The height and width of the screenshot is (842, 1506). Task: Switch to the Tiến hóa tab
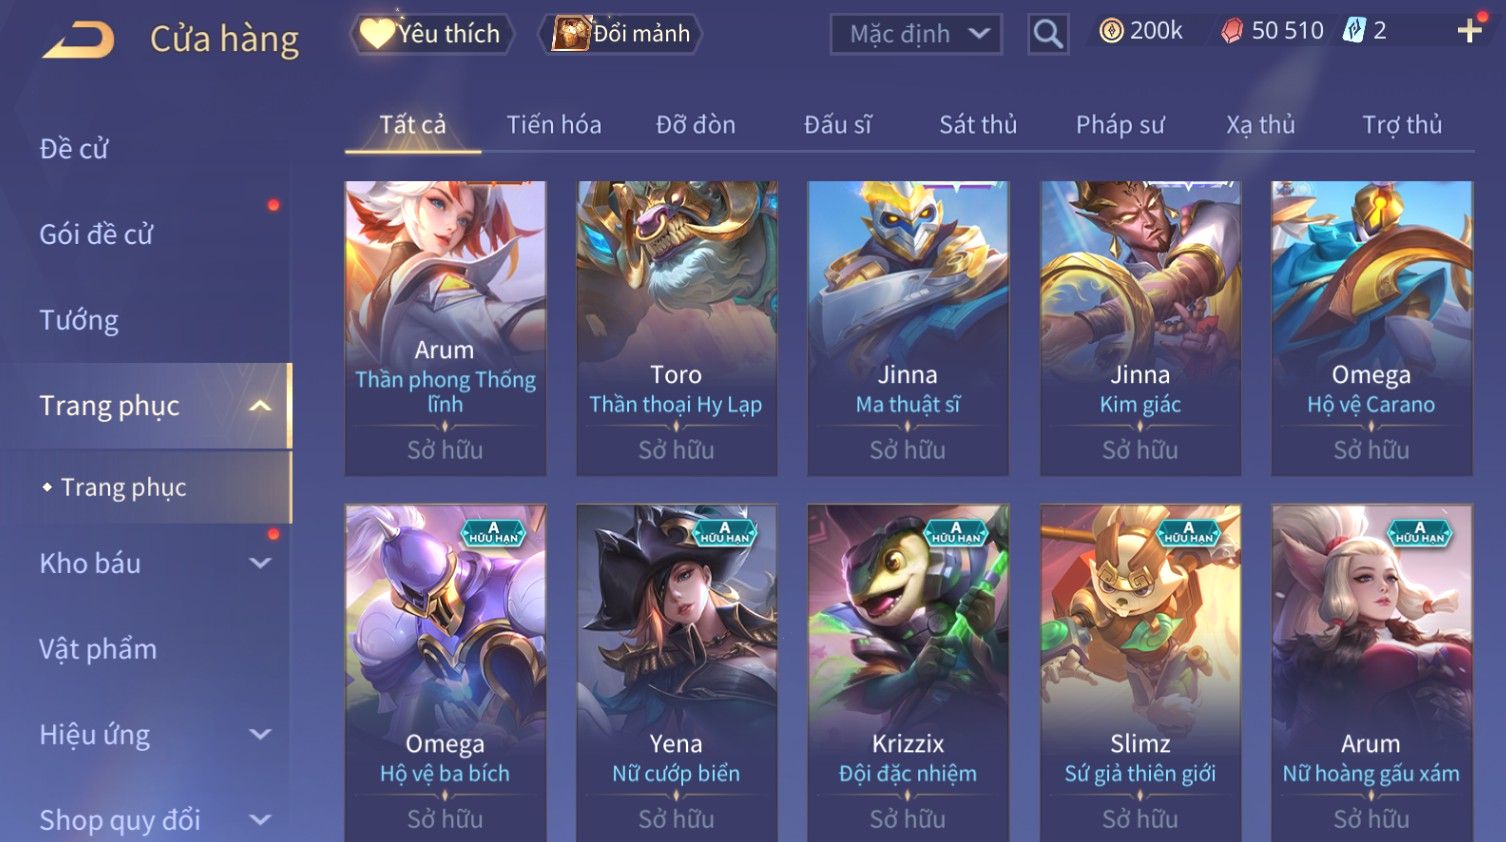554,125
